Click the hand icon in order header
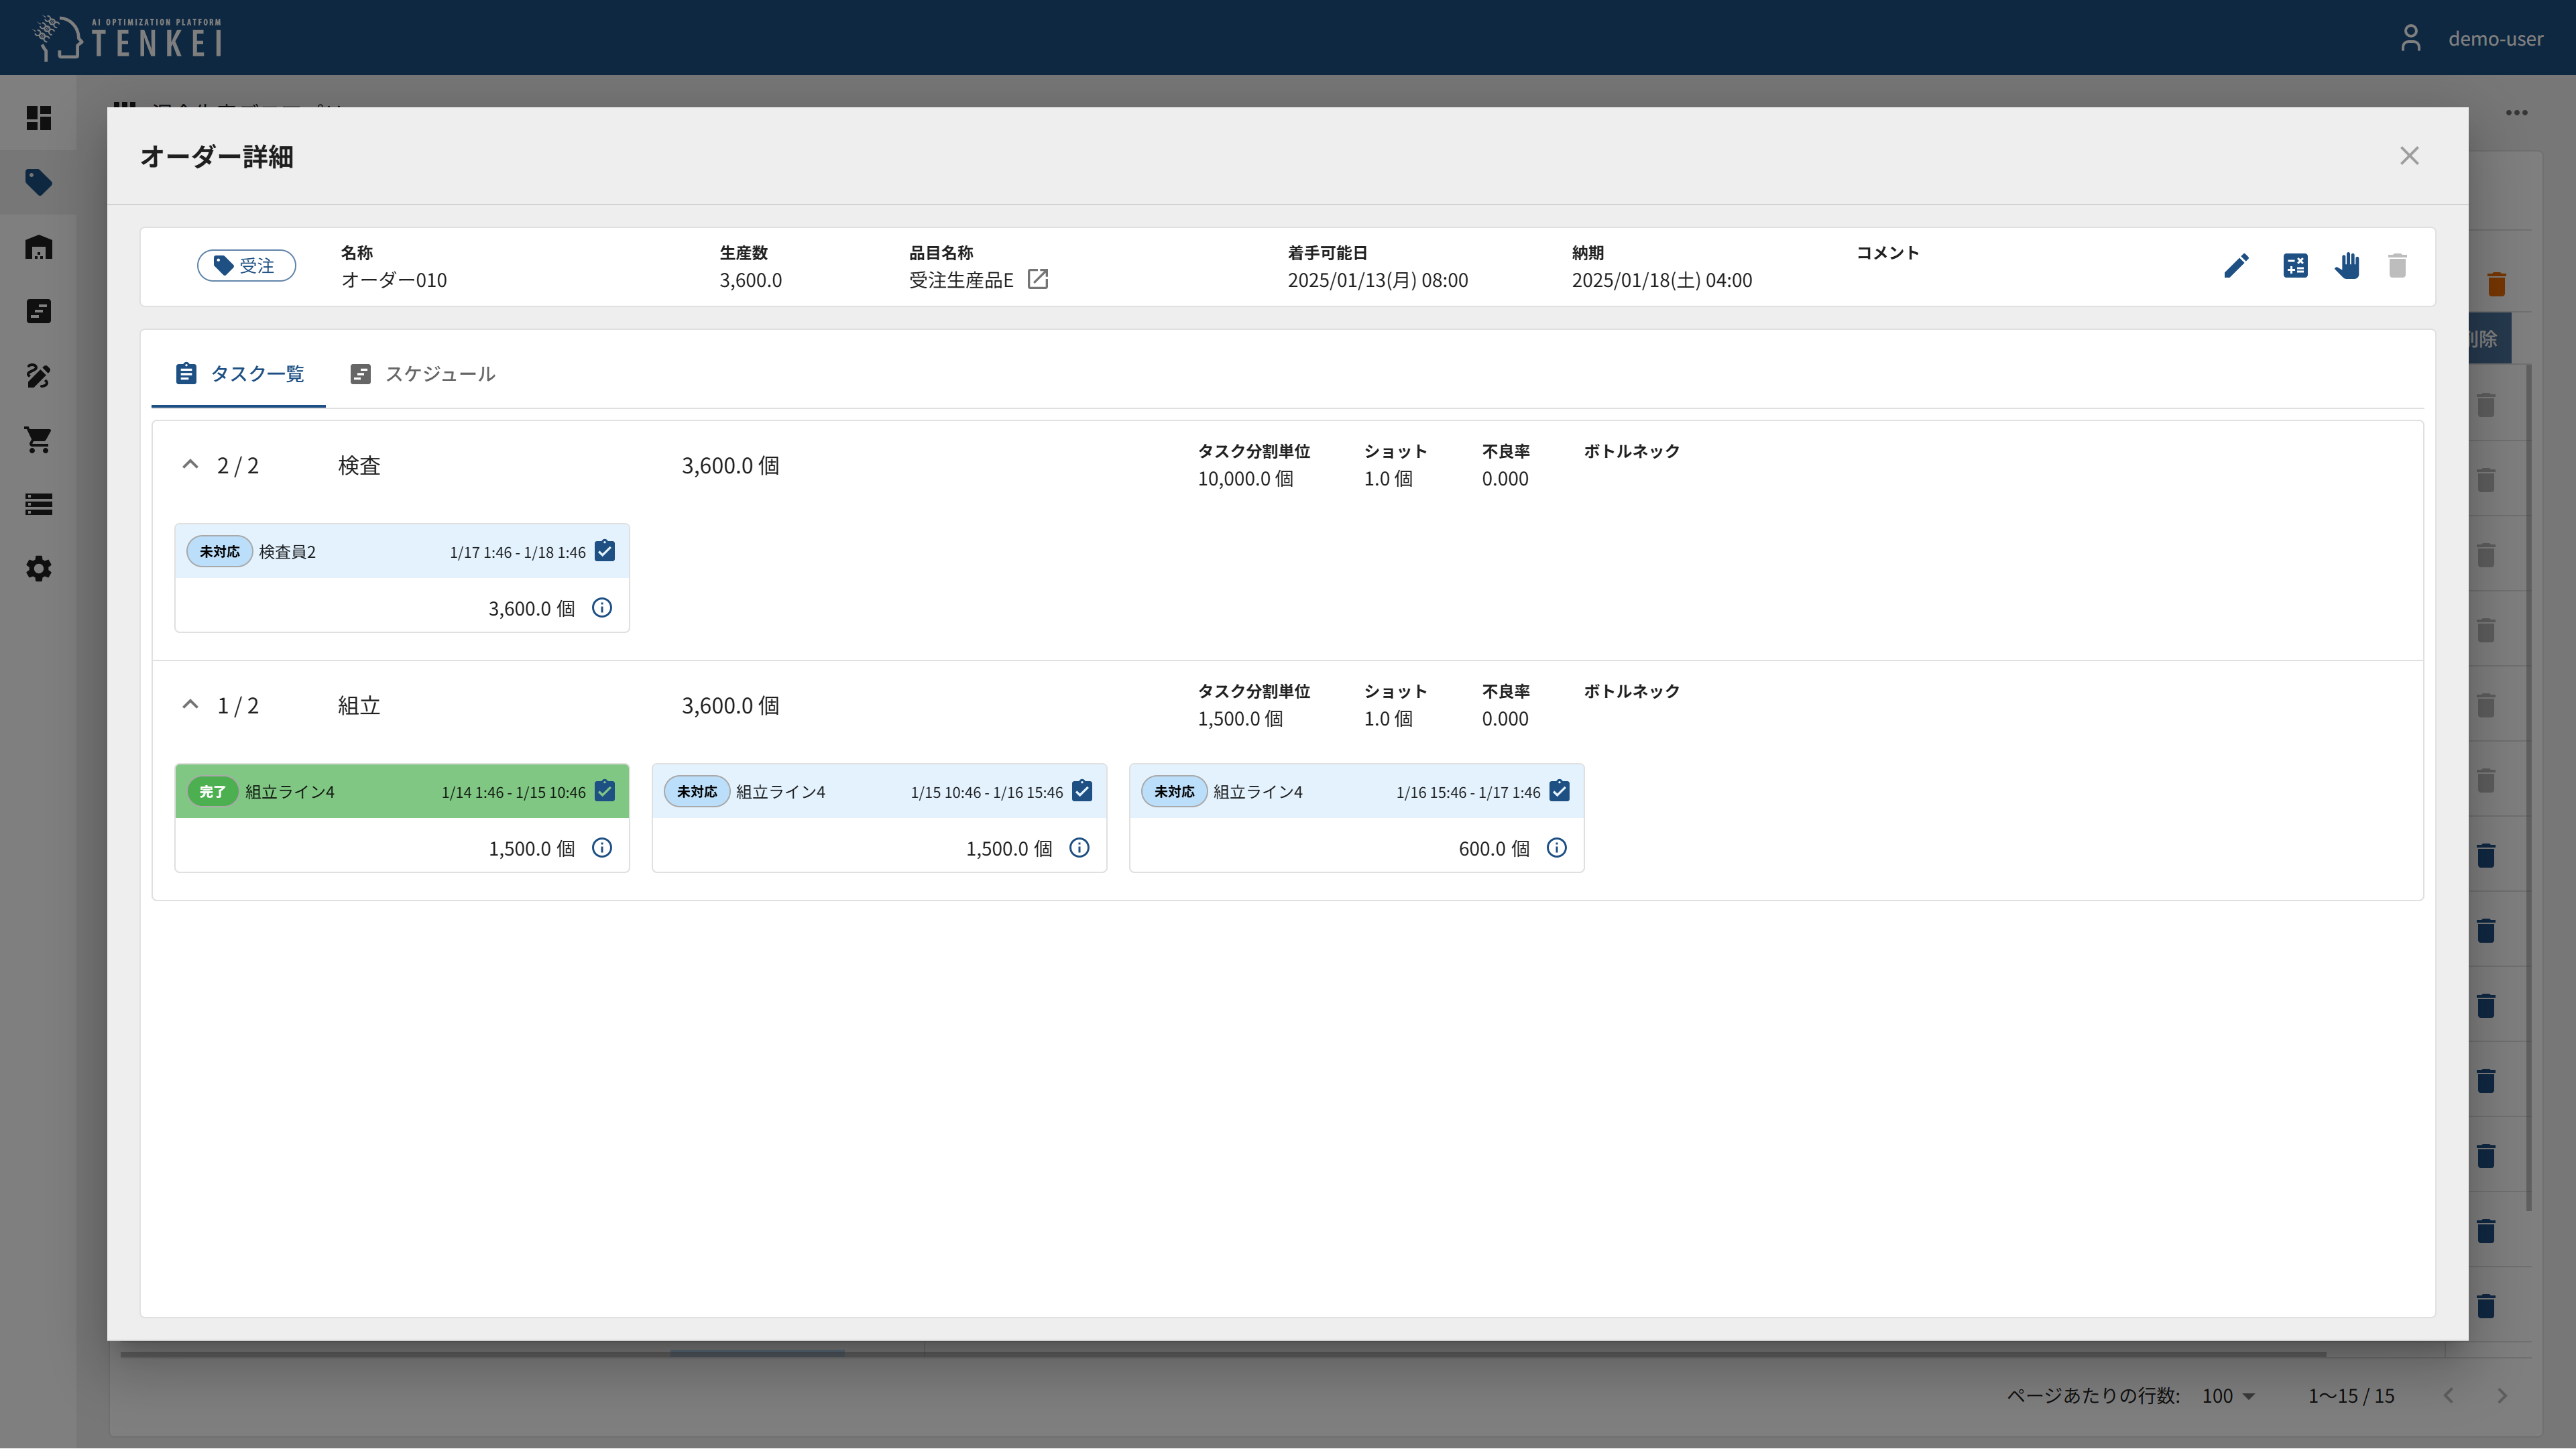Screen dimensions: 2576x1449 (x=2347, y=266)
